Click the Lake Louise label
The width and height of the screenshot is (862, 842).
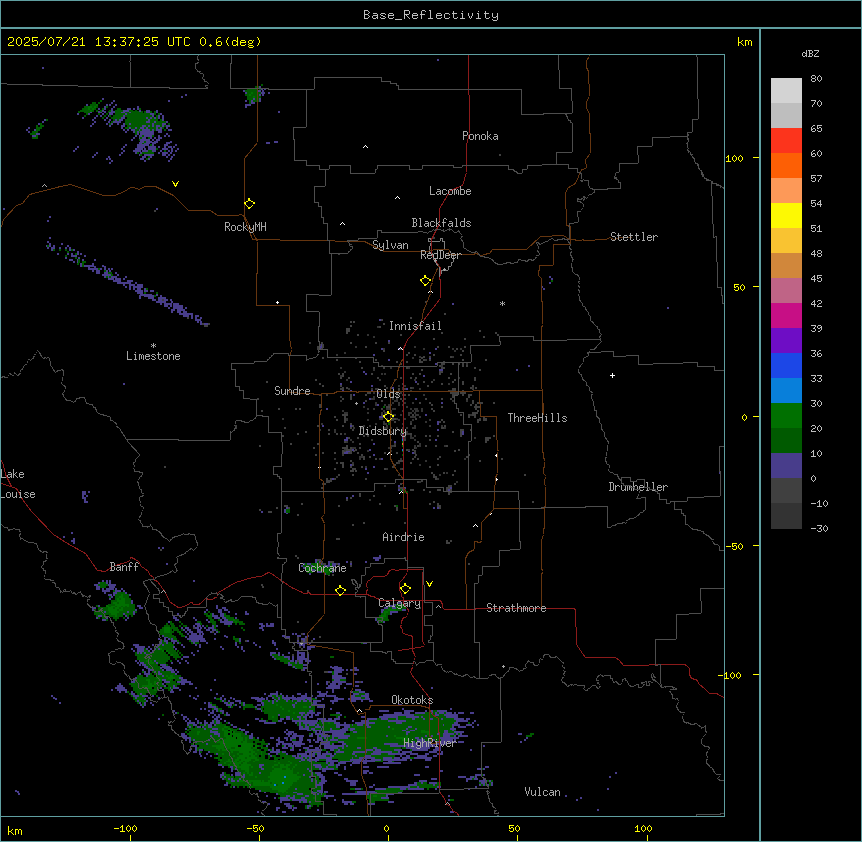tap(18, 484)
